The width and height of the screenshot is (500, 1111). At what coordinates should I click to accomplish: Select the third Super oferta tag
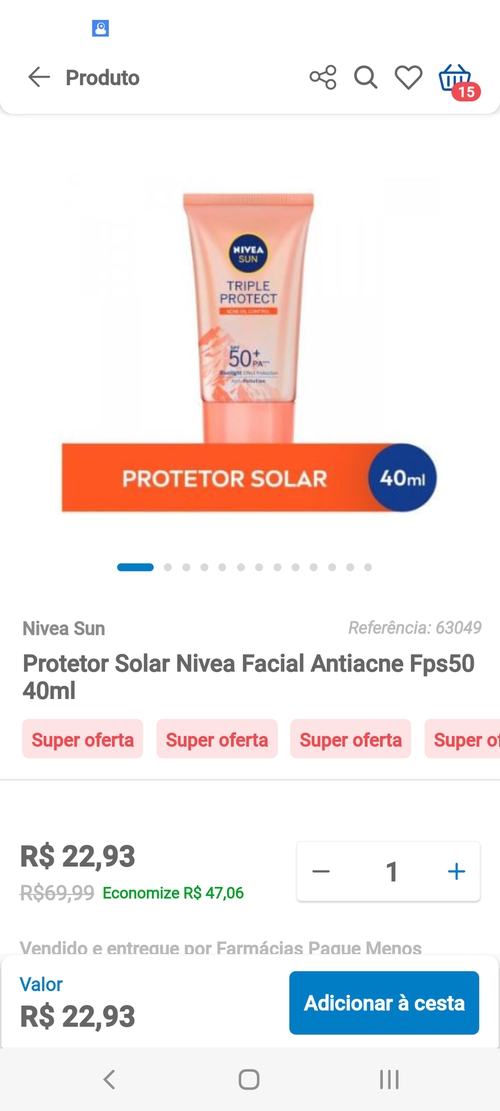click(351, 739)
